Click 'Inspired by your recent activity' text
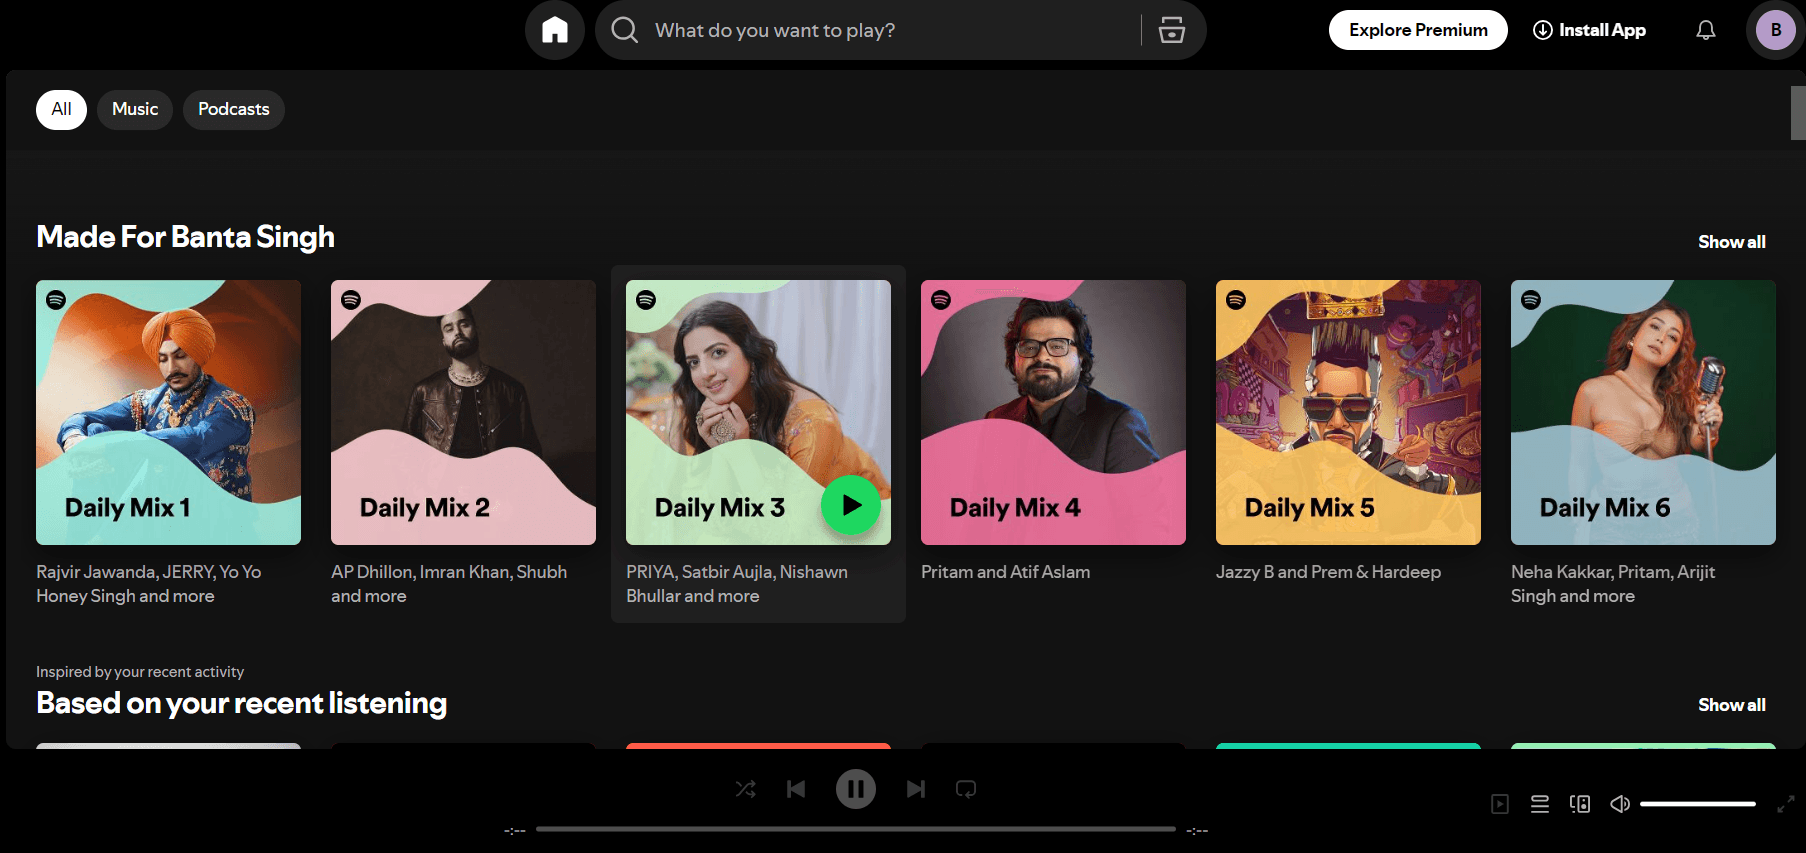The height and width of the screenshot is (853, 1806). click(140, 672)
